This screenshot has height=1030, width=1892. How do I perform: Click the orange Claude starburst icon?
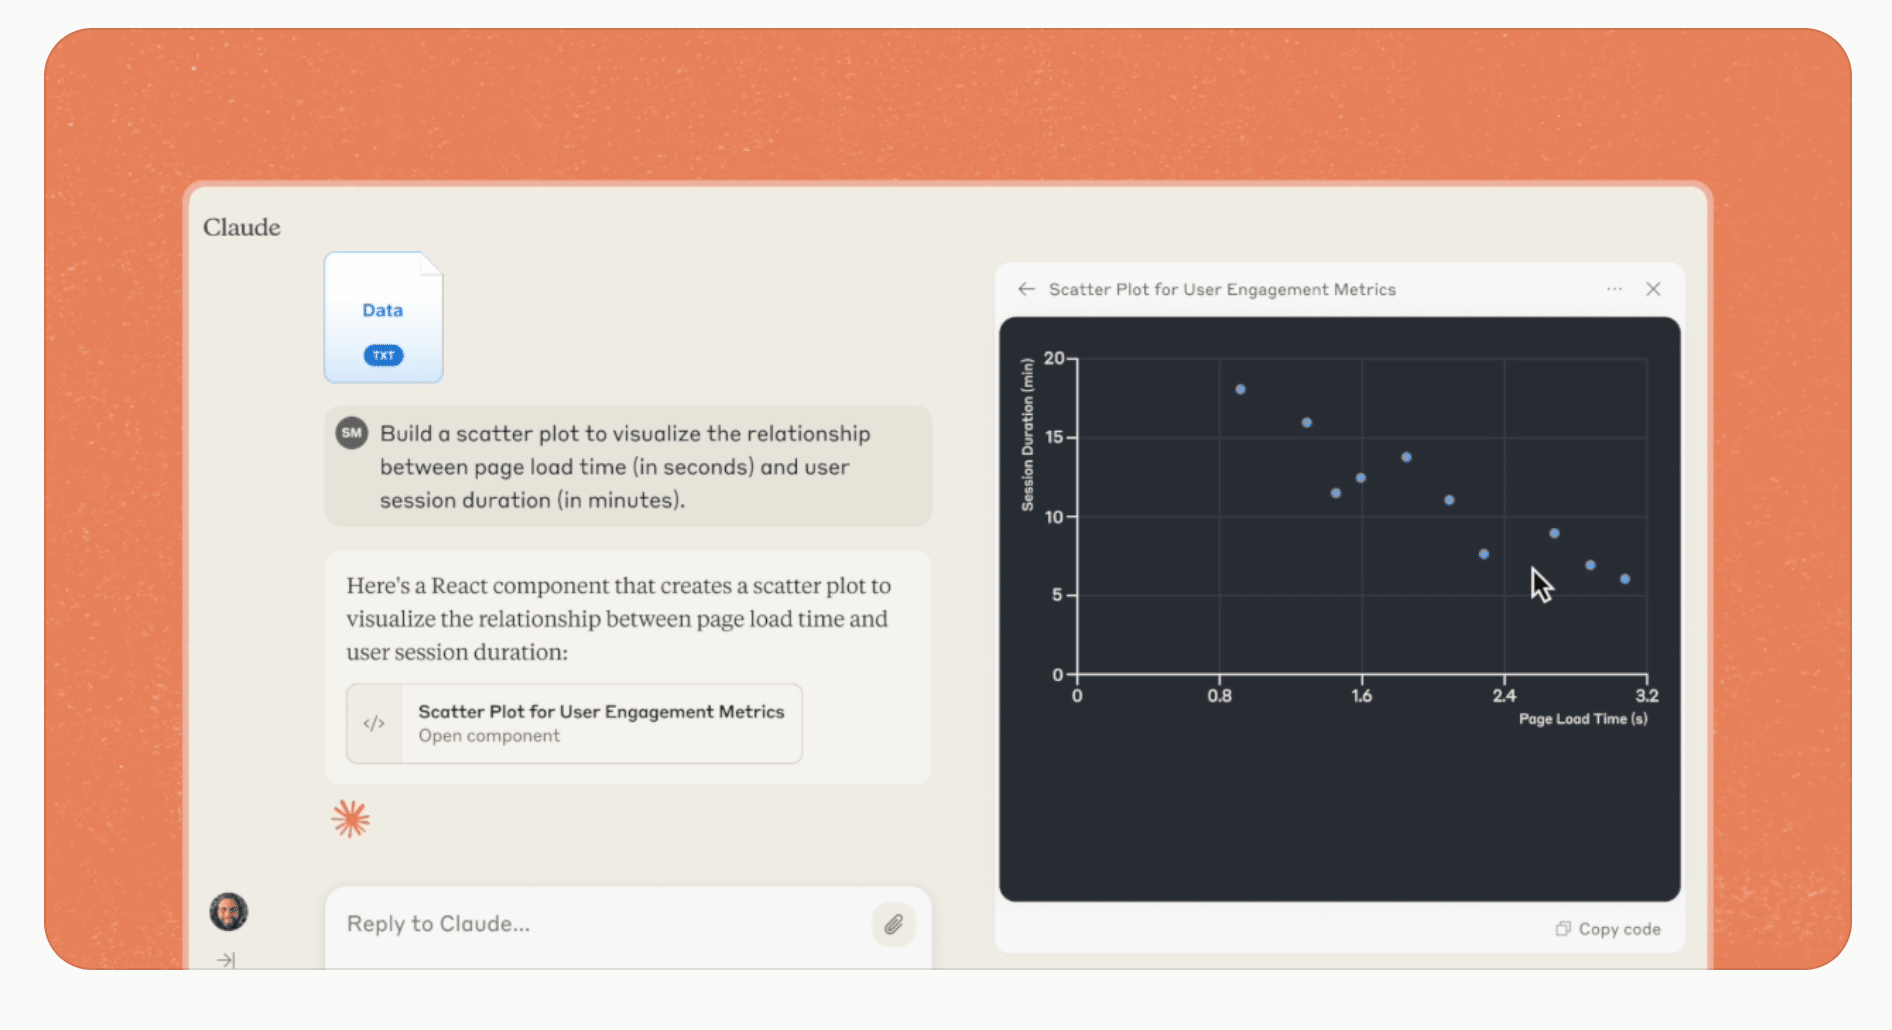(x=350, y=819)
